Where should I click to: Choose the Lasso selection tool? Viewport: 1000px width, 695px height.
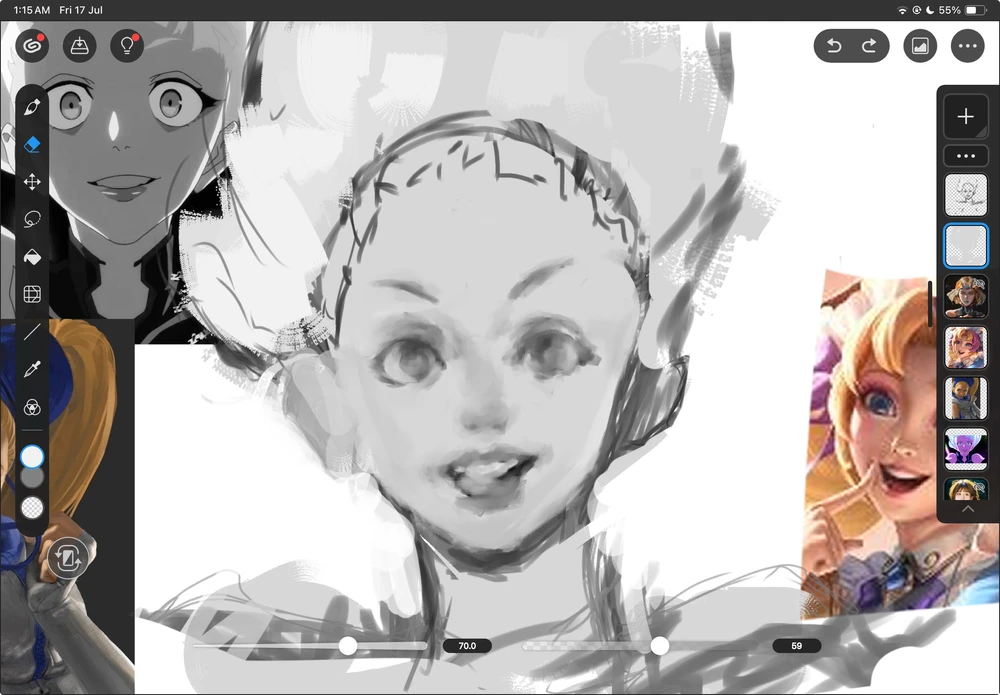(x=32, y=219)
